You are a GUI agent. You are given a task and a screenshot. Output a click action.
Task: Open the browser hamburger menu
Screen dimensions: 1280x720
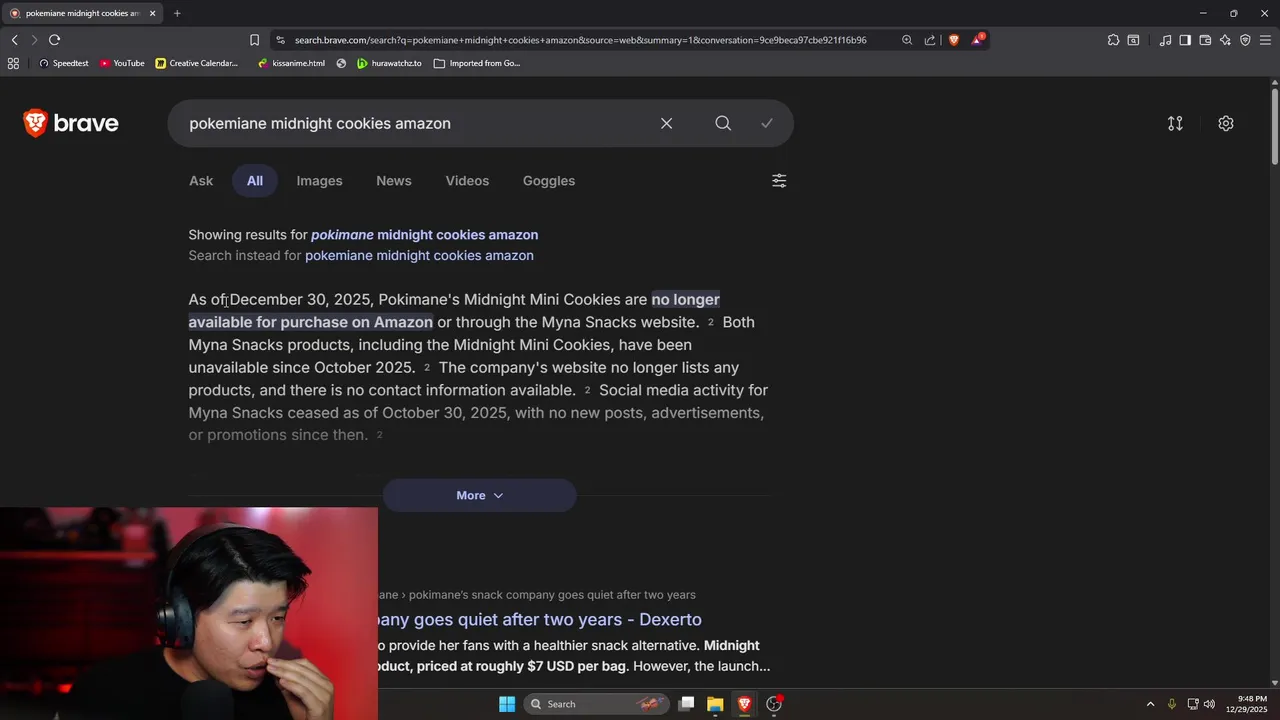[1265, 40]
